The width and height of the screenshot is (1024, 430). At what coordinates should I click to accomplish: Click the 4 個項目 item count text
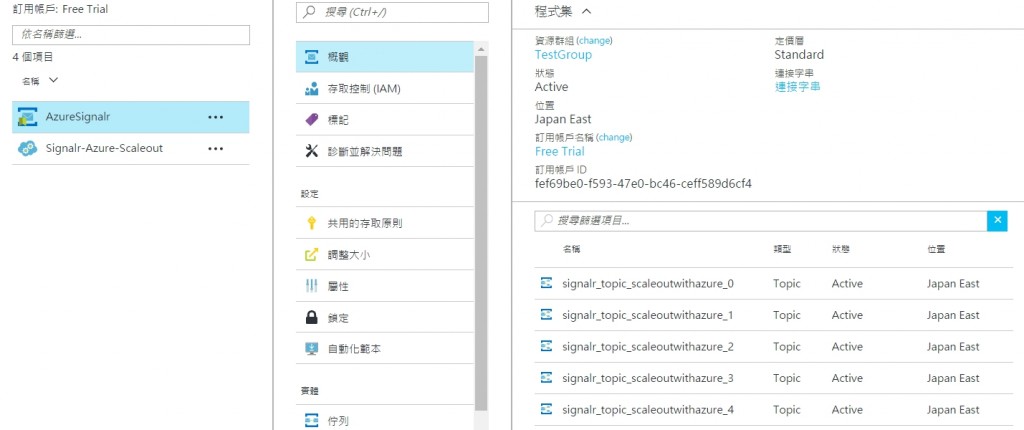coord(33,58)
